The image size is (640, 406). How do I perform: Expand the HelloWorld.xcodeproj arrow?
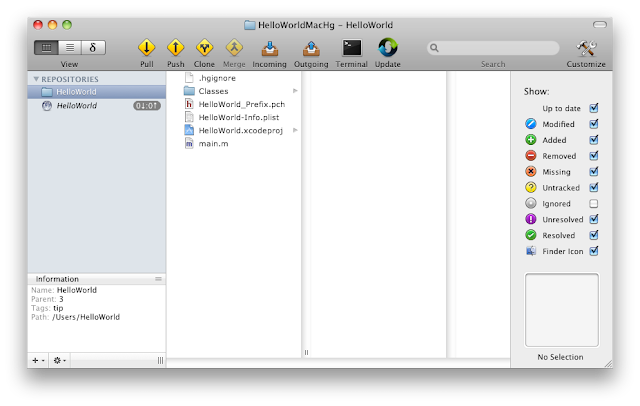tap(295, 130)
